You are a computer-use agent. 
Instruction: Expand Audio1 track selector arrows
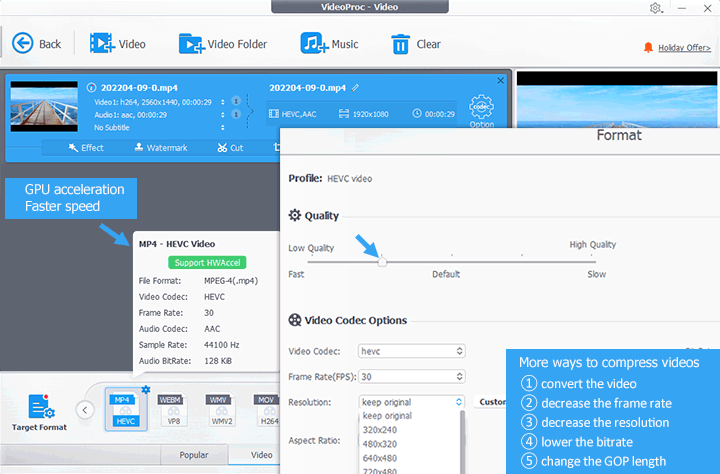coord(223,115)
